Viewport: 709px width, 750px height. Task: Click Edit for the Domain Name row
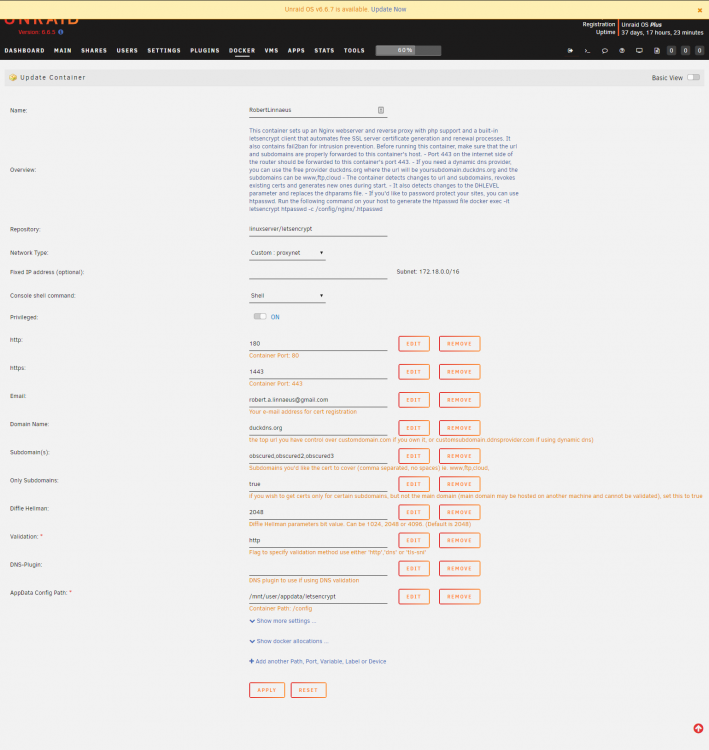pyautogui.click(x=414, y=428)
